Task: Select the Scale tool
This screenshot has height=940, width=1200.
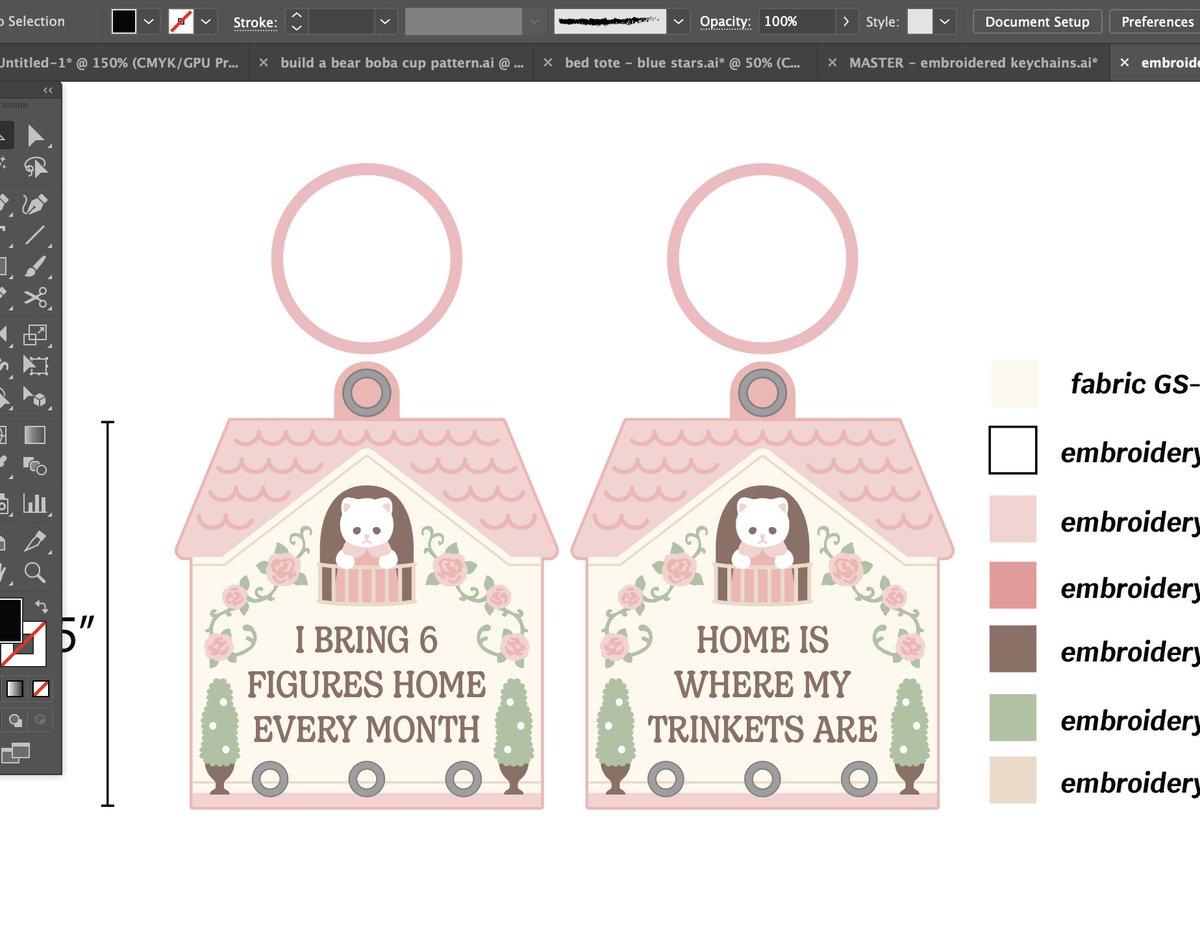Action: [x=36, y=335]
